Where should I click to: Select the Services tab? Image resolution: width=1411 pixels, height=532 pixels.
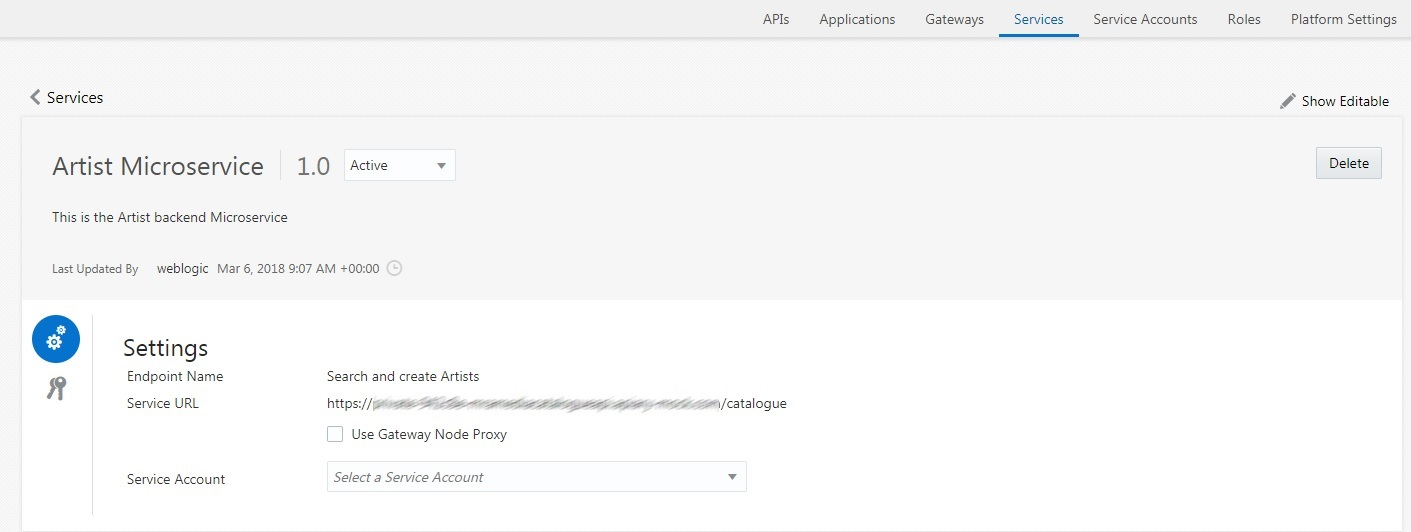pyautogui.click(x=1038, y=19)
